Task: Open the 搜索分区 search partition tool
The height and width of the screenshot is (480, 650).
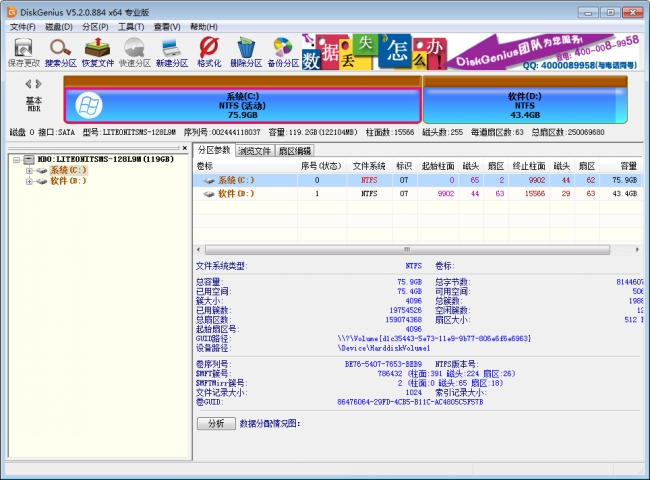Action: pyautogui.click(x=61, y=52)
